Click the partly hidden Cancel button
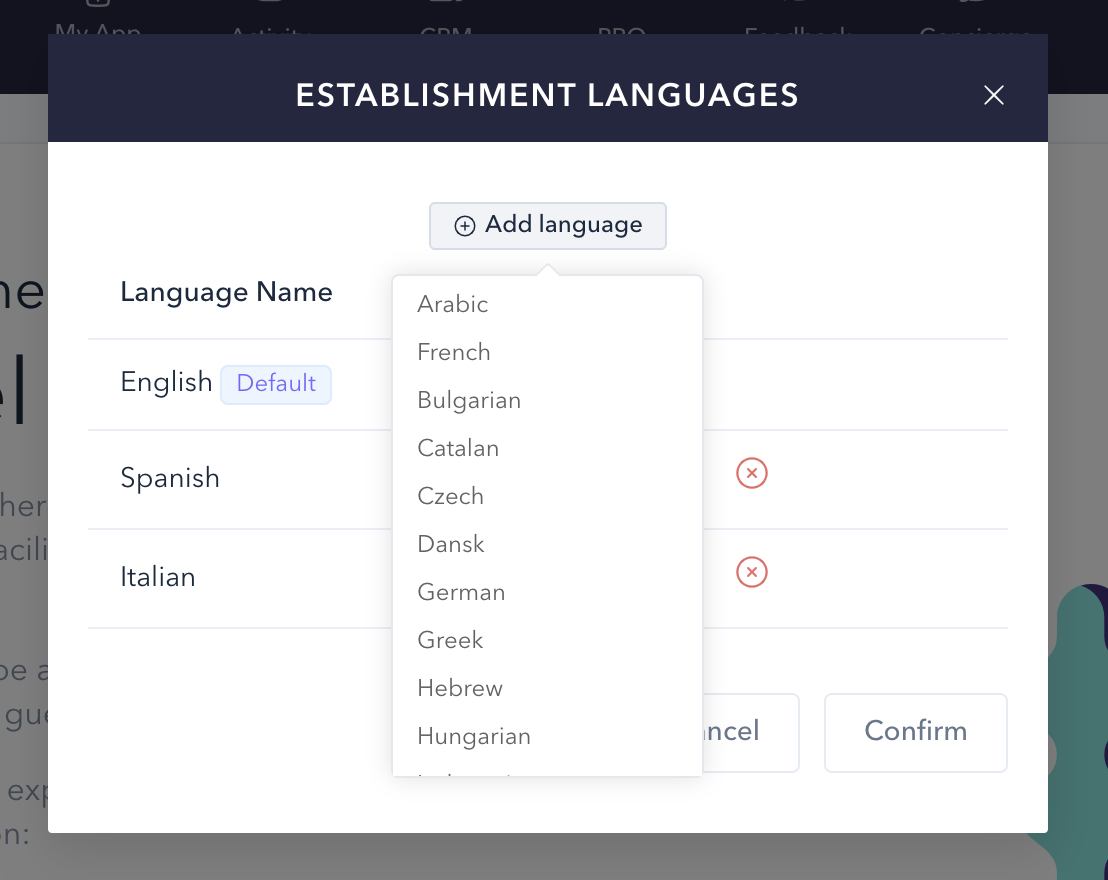 coord(750,732)
